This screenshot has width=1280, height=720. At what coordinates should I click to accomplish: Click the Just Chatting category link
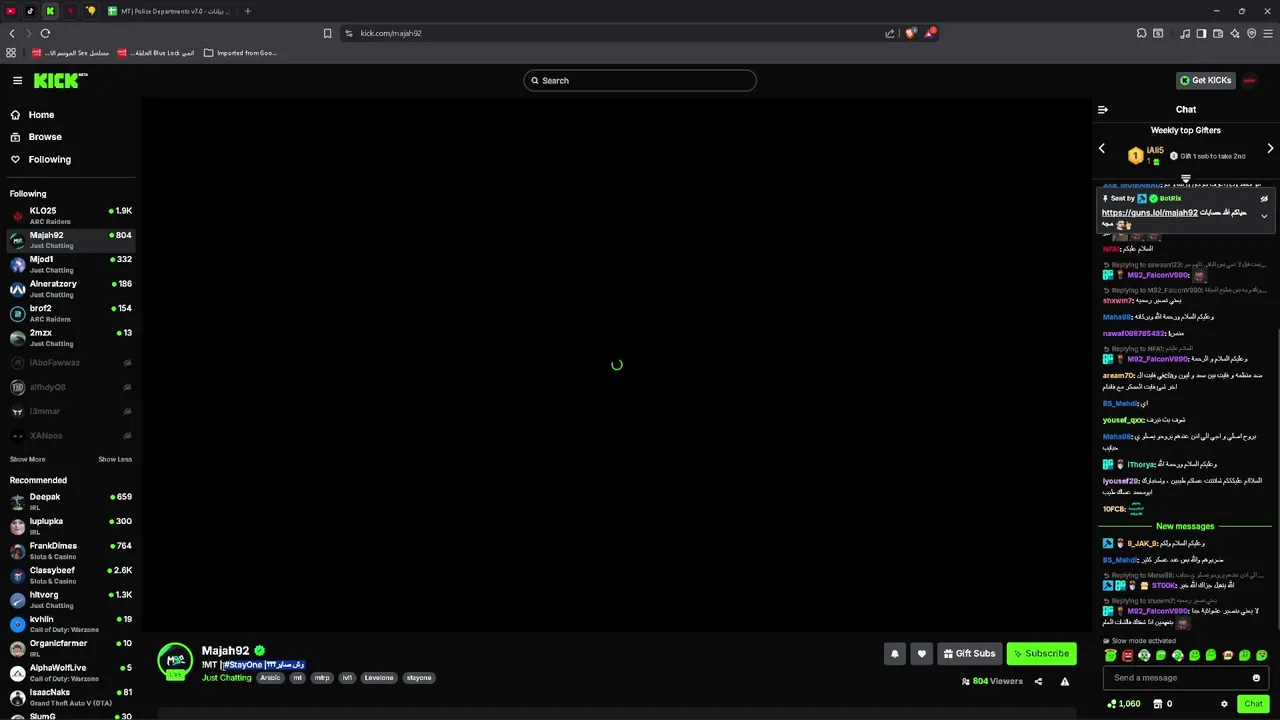(x=227, y=678)
